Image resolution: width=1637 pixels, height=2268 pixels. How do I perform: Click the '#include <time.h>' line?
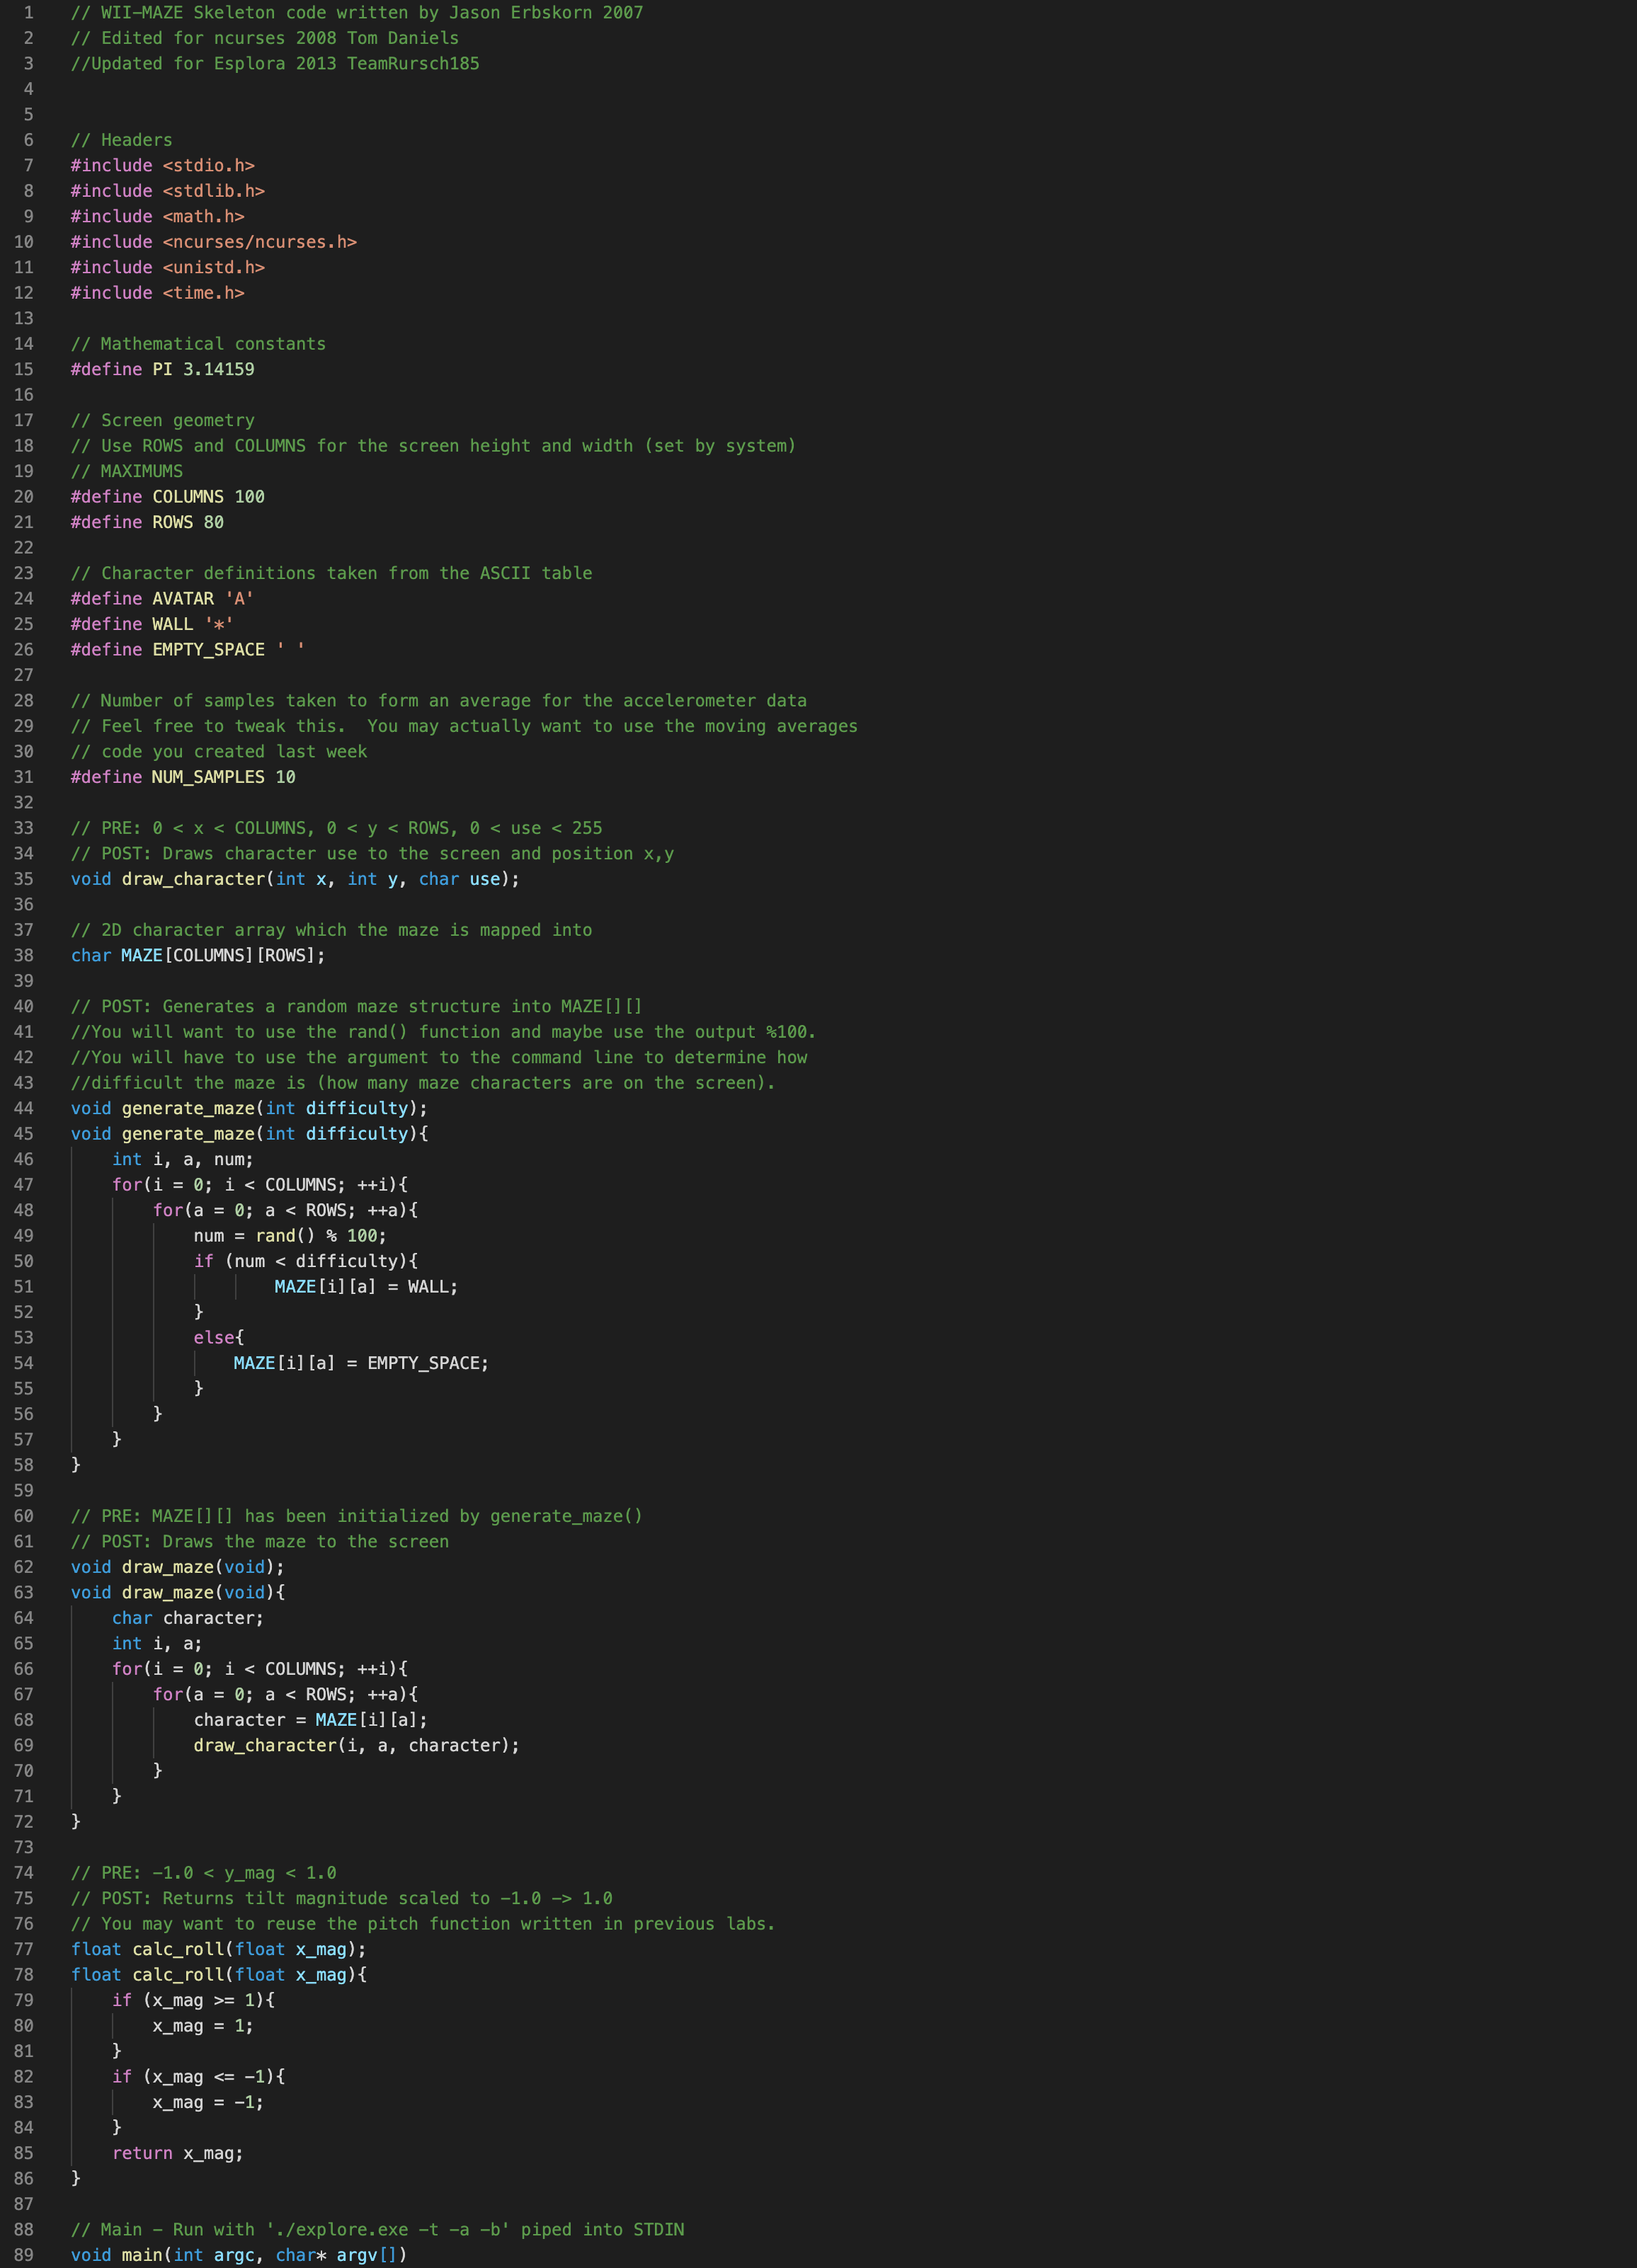pyautogui.click(x=158, y=293)
